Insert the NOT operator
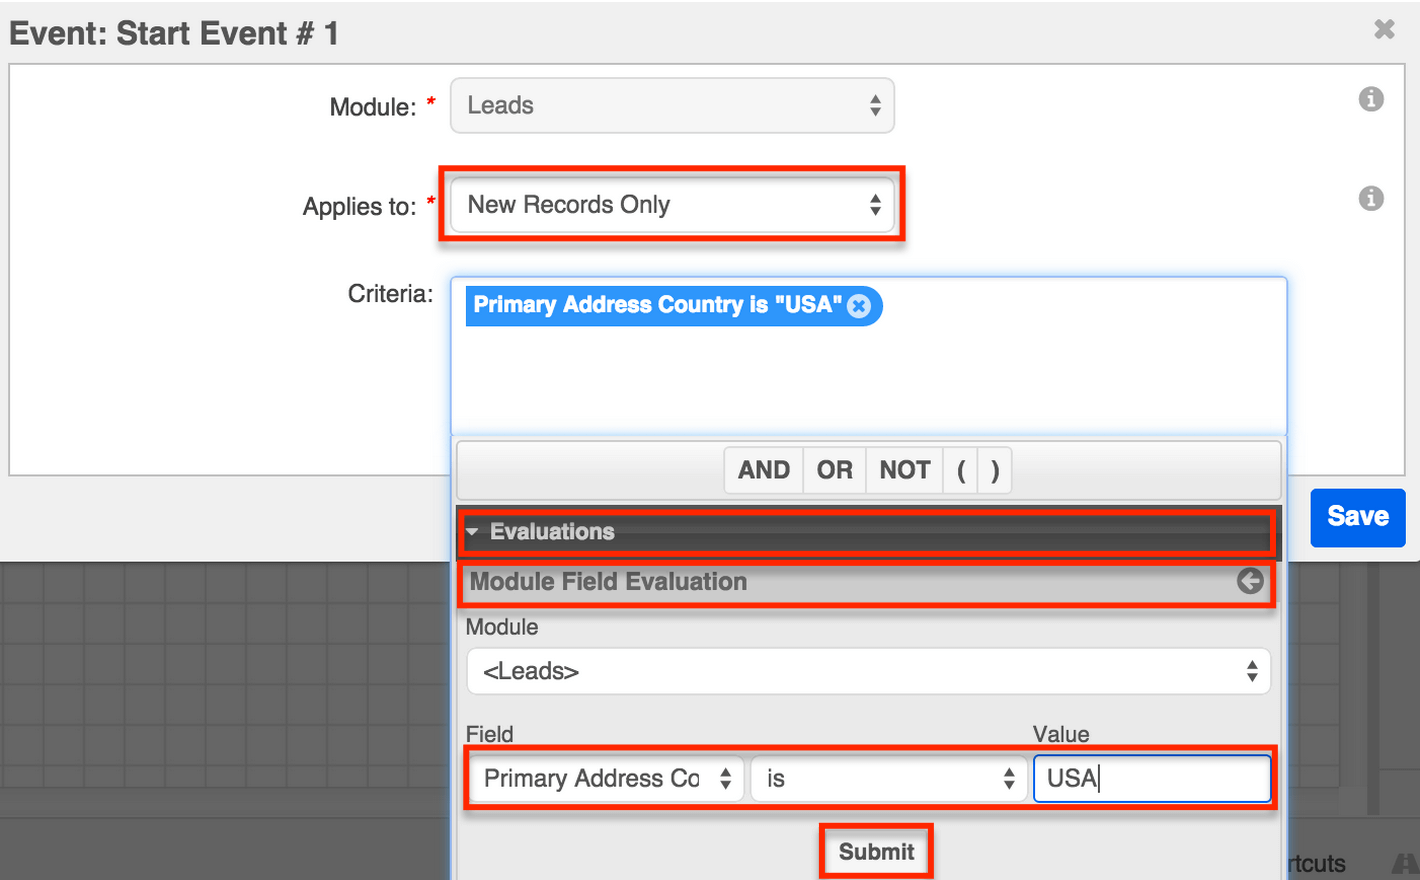 [x=905, y=470]
